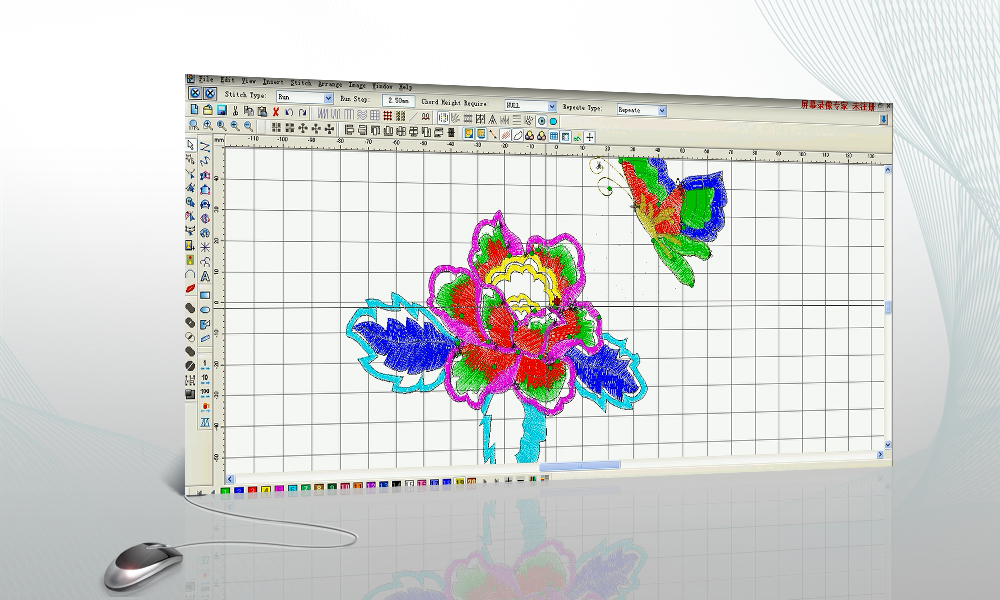Open the Chord Height Require dropdown
The width and height of the screenshot is (1000, 600).
531,105
